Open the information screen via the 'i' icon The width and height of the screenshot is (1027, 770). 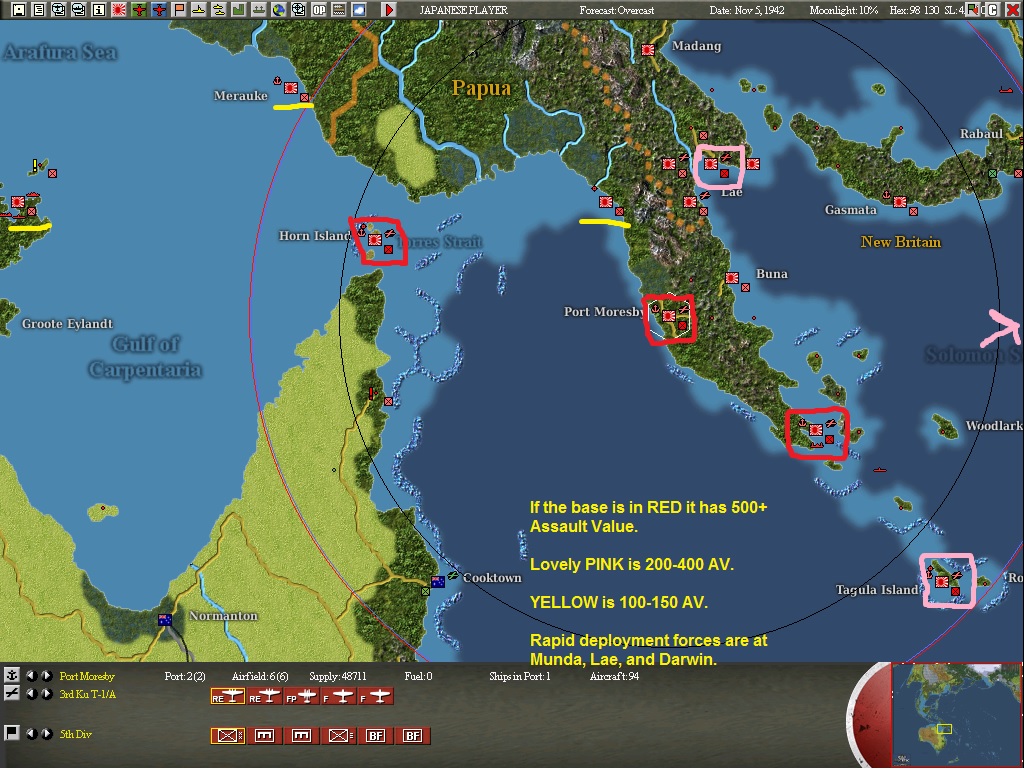coord(97,10)
